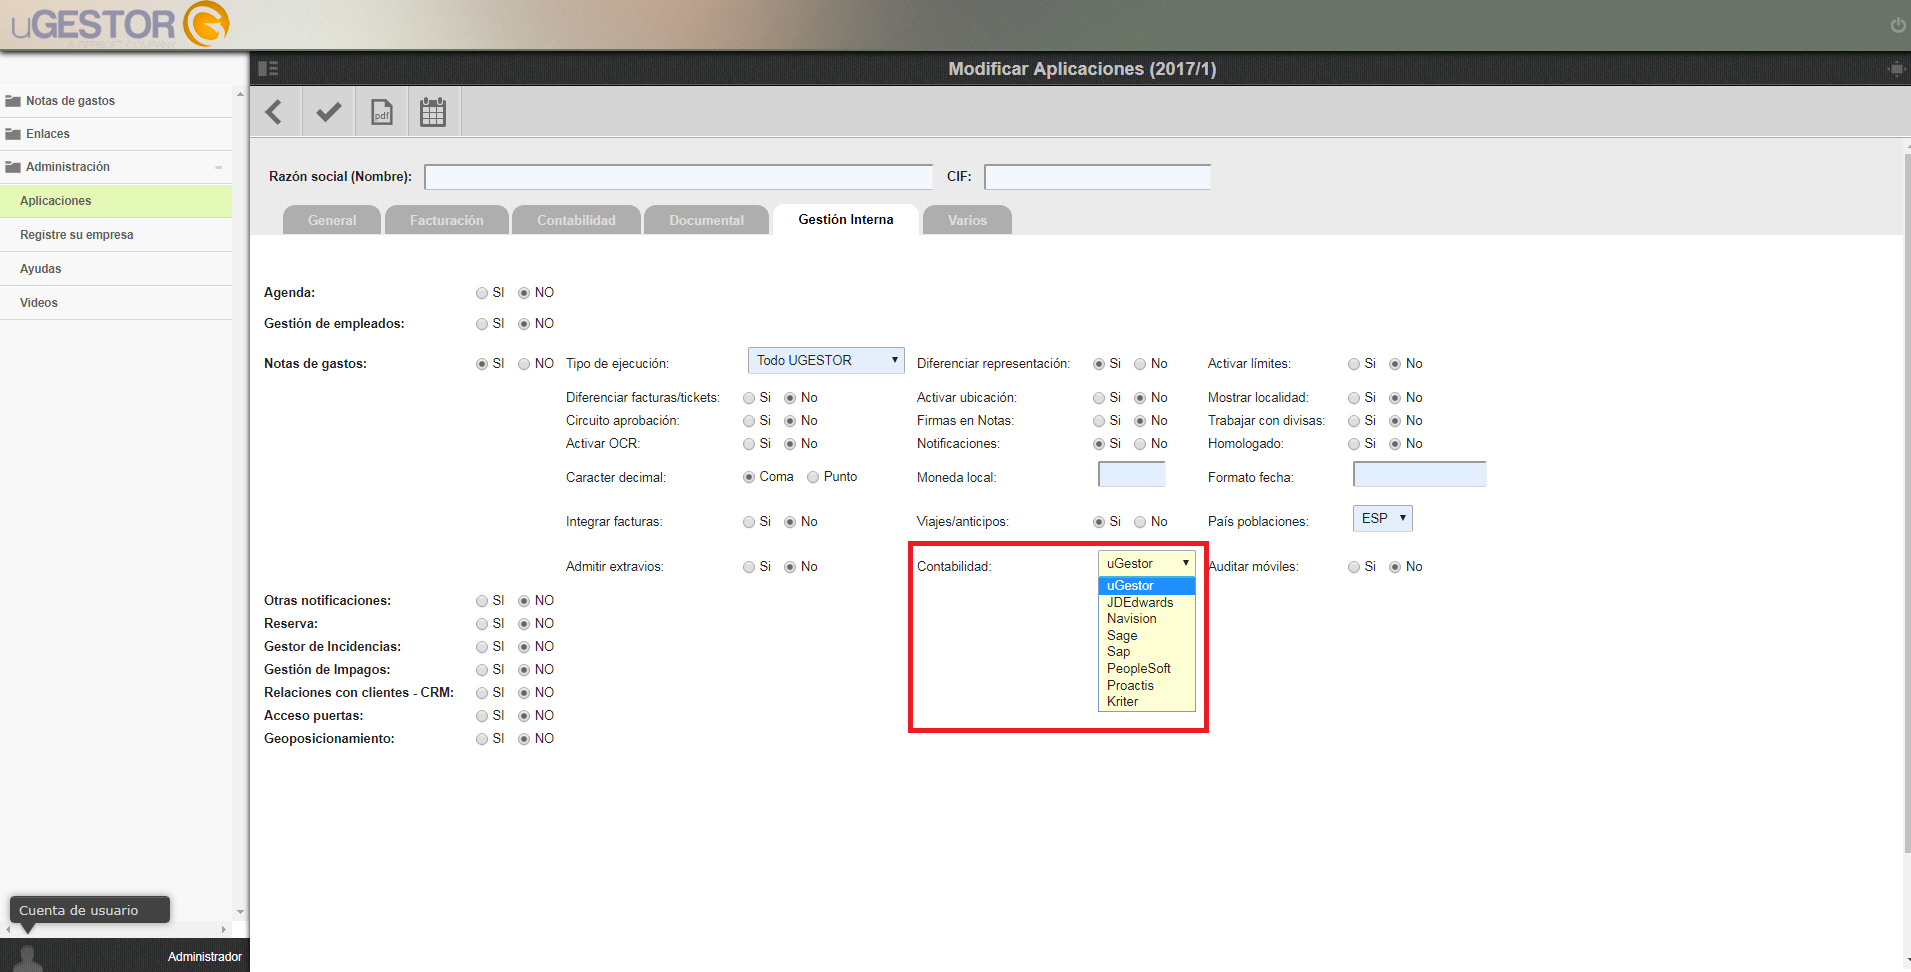Screen dimensions: 1911x972
Task: Set Activar ubicación to Si
Action: click(1099, 398)
